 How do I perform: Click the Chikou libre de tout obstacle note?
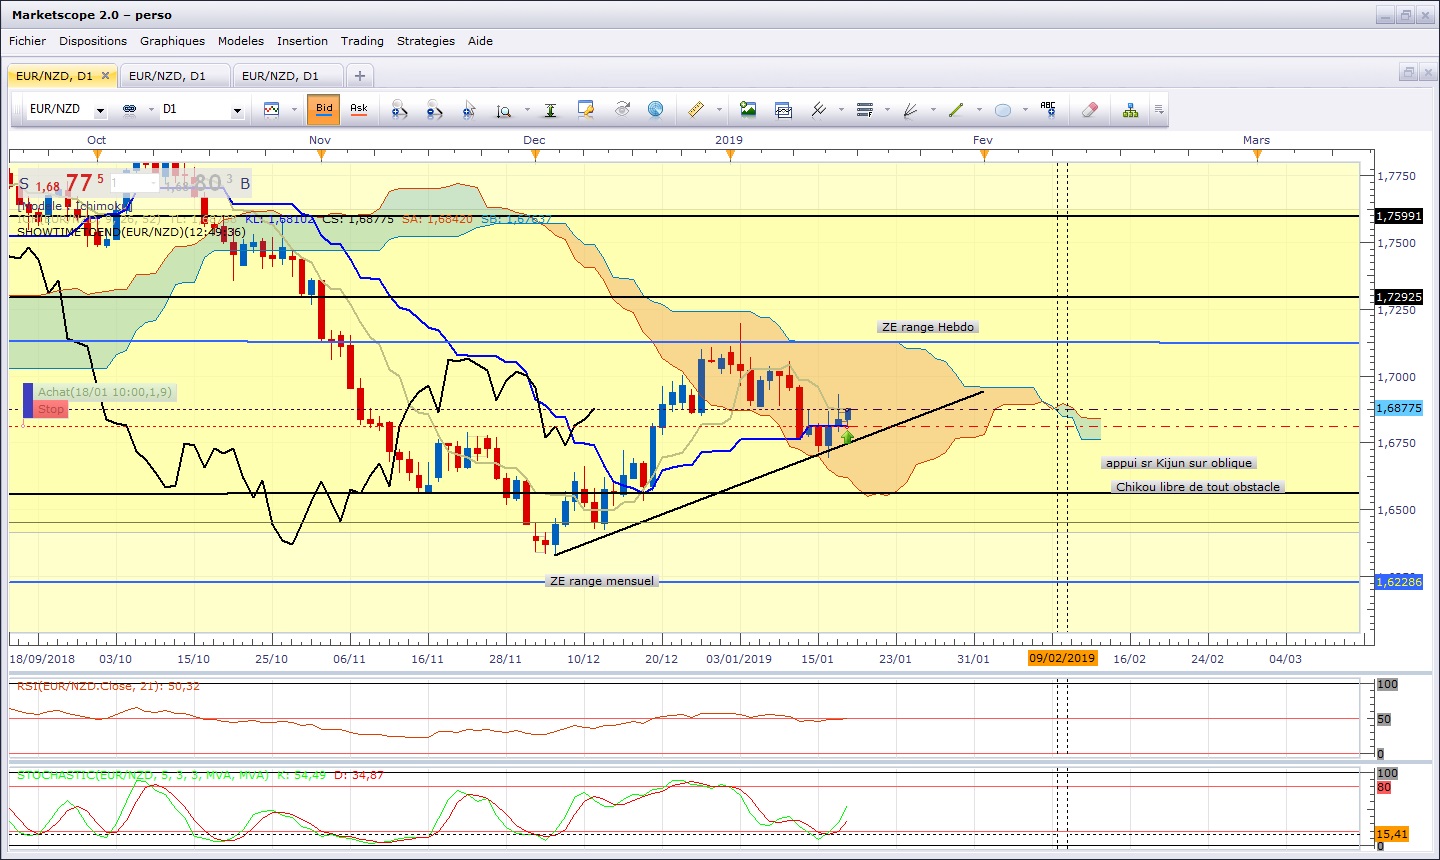point(1198,487)
